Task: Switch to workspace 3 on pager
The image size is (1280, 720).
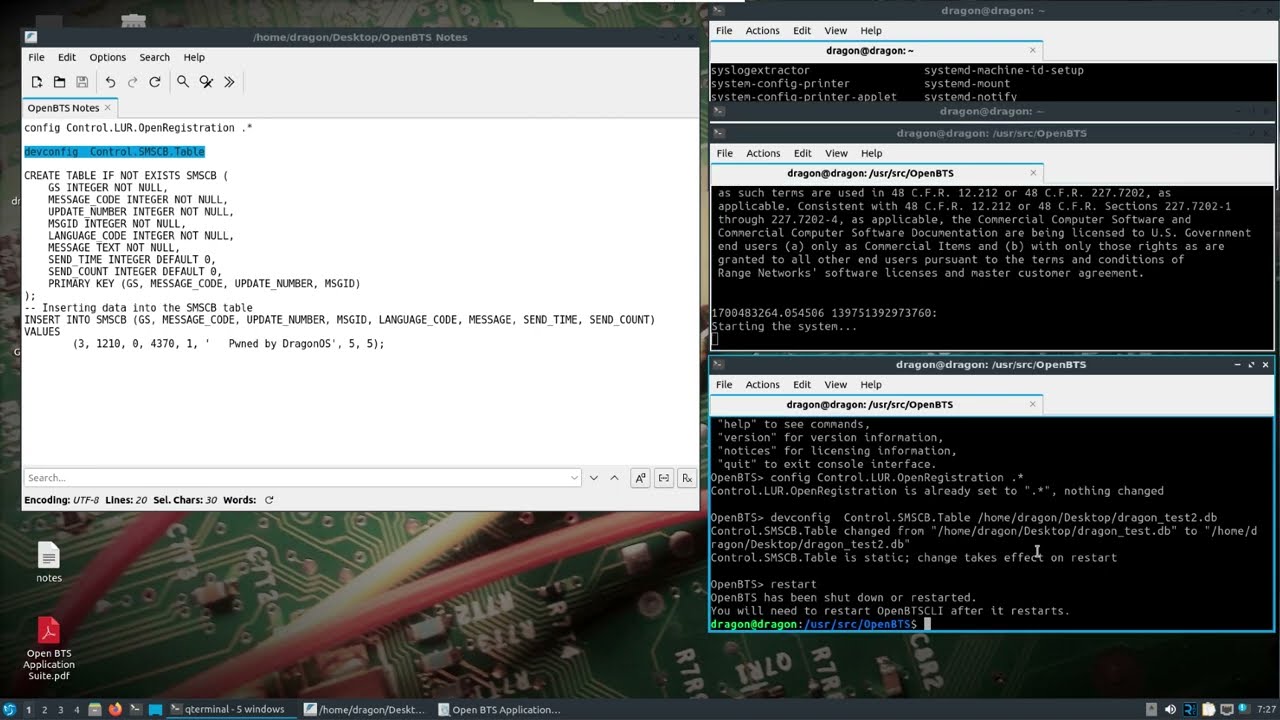Action: click(x=60, y=710)
